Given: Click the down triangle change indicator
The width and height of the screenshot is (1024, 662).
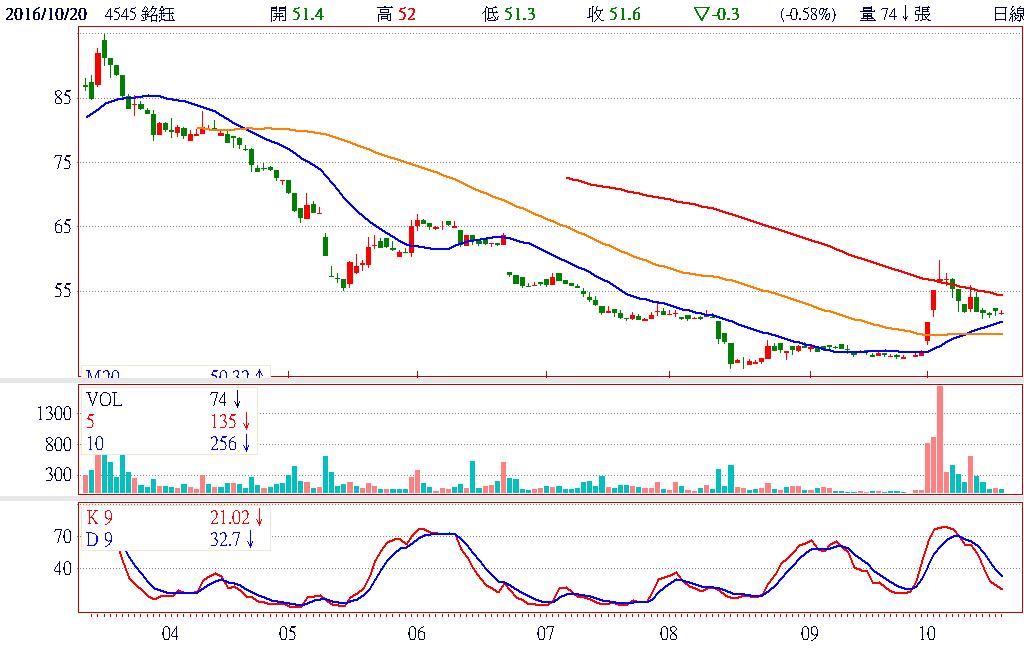Looking at the screenshot, I should pos(699,13).
